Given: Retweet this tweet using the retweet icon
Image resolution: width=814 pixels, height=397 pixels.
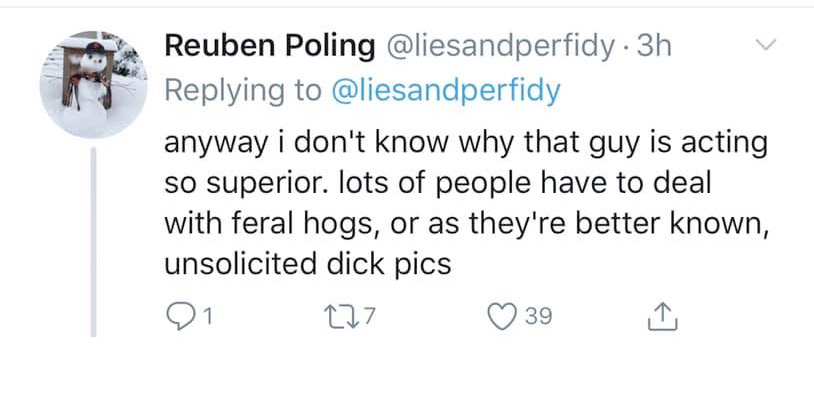Looking at the screenshot, I should pyautogui.click(x=340, y=316).
